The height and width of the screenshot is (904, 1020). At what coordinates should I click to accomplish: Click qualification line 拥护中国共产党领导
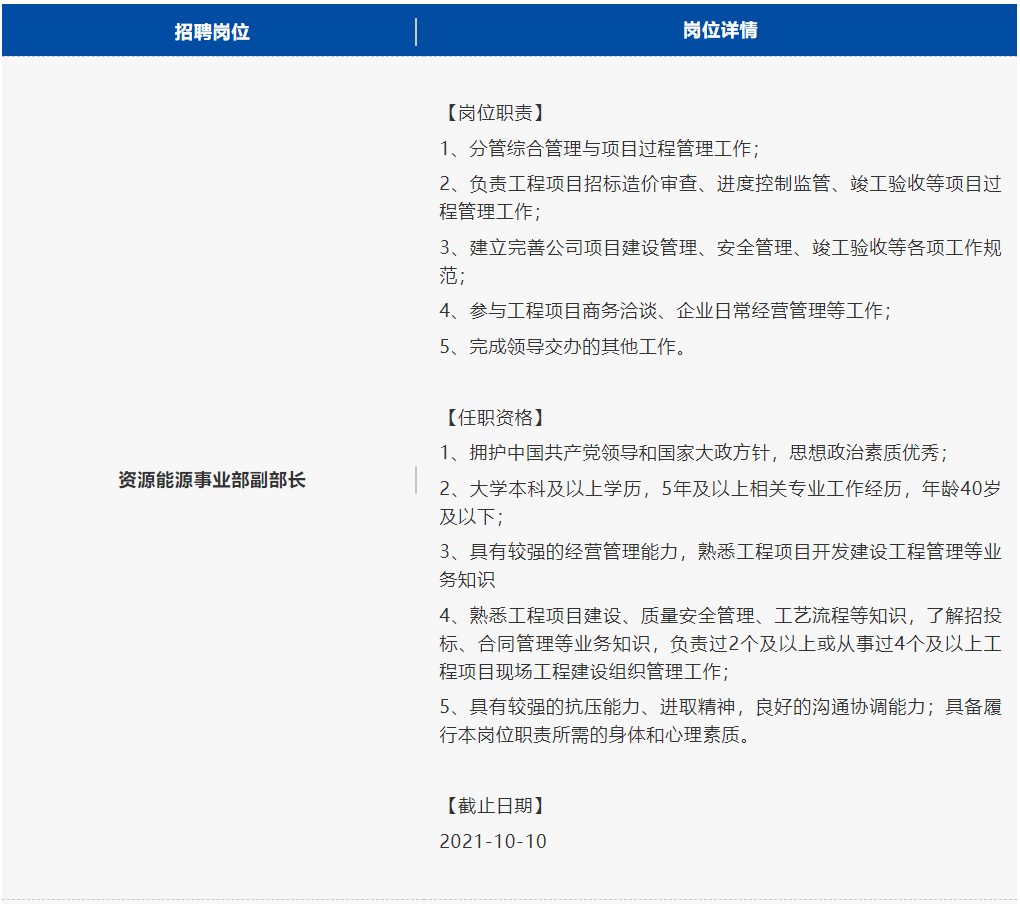coord(693,453)
